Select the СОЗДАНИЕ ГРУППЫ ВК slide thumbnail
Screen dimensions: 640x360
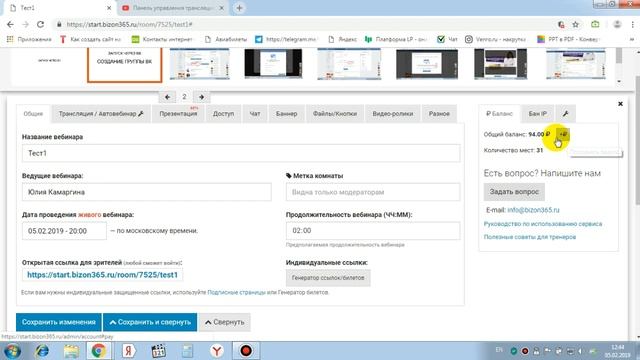pos(124,64)
